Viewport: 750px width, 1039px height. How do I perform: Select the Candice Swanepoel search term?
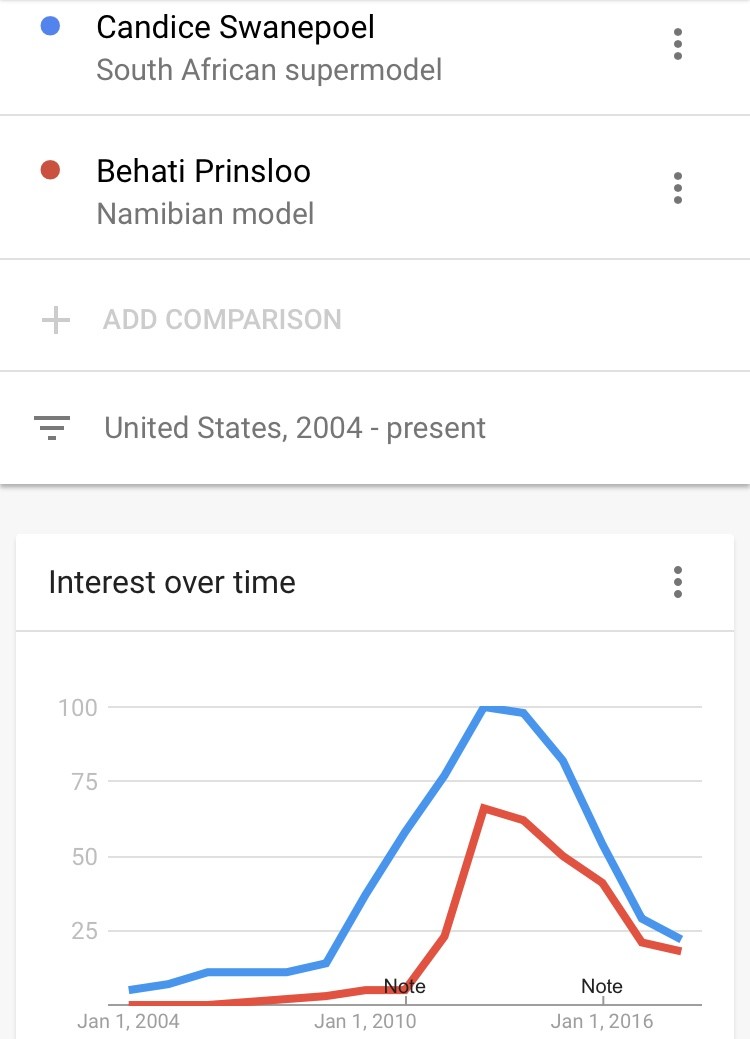pos(235,27)
